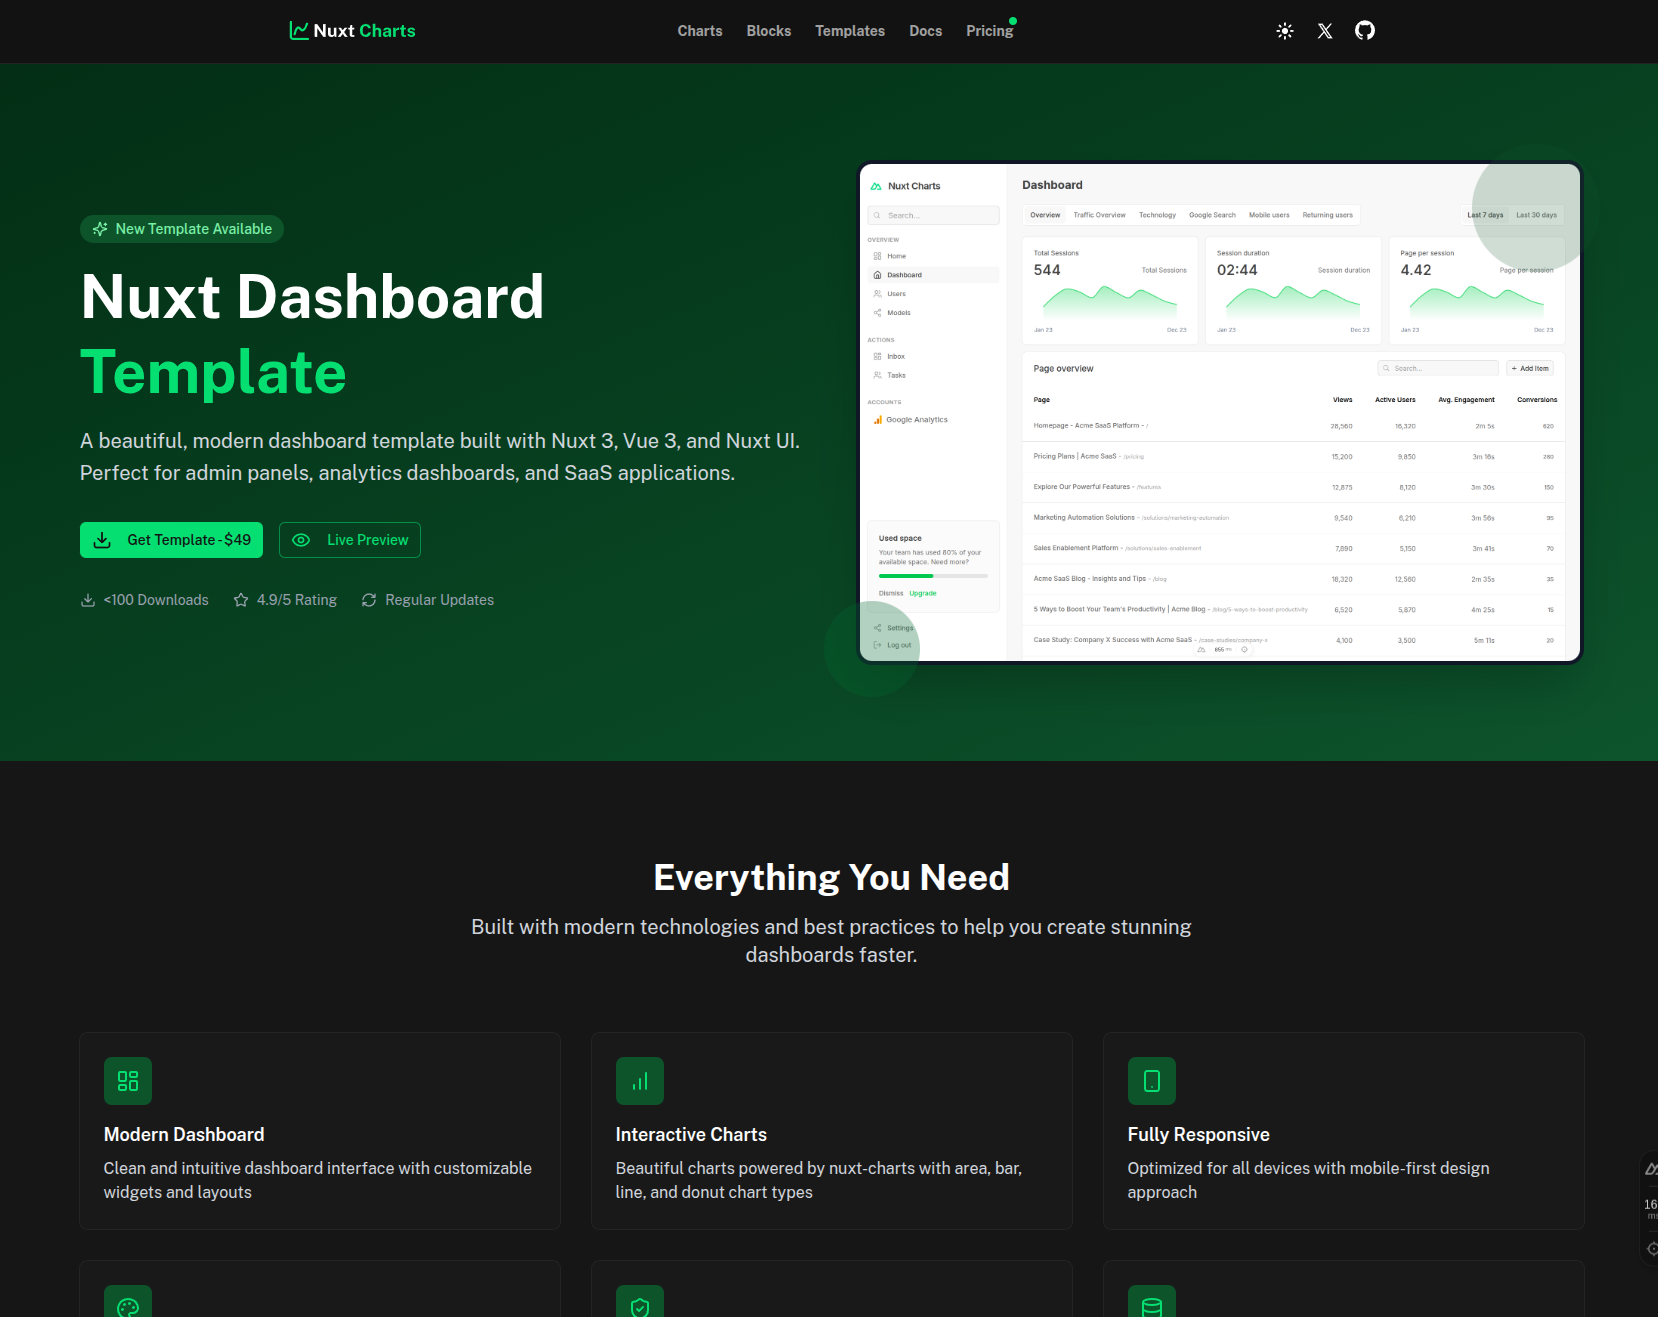Click the <100 Downloads text
The height and width of the screenshot is (1317, 1658).
tap(156, 600)
